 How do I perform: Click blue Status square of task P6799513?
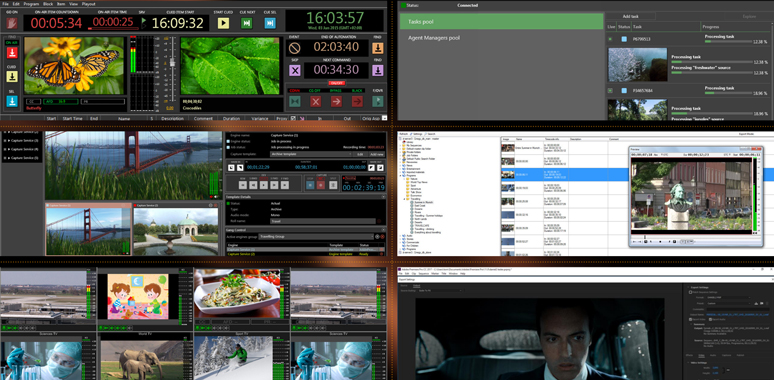624,38
